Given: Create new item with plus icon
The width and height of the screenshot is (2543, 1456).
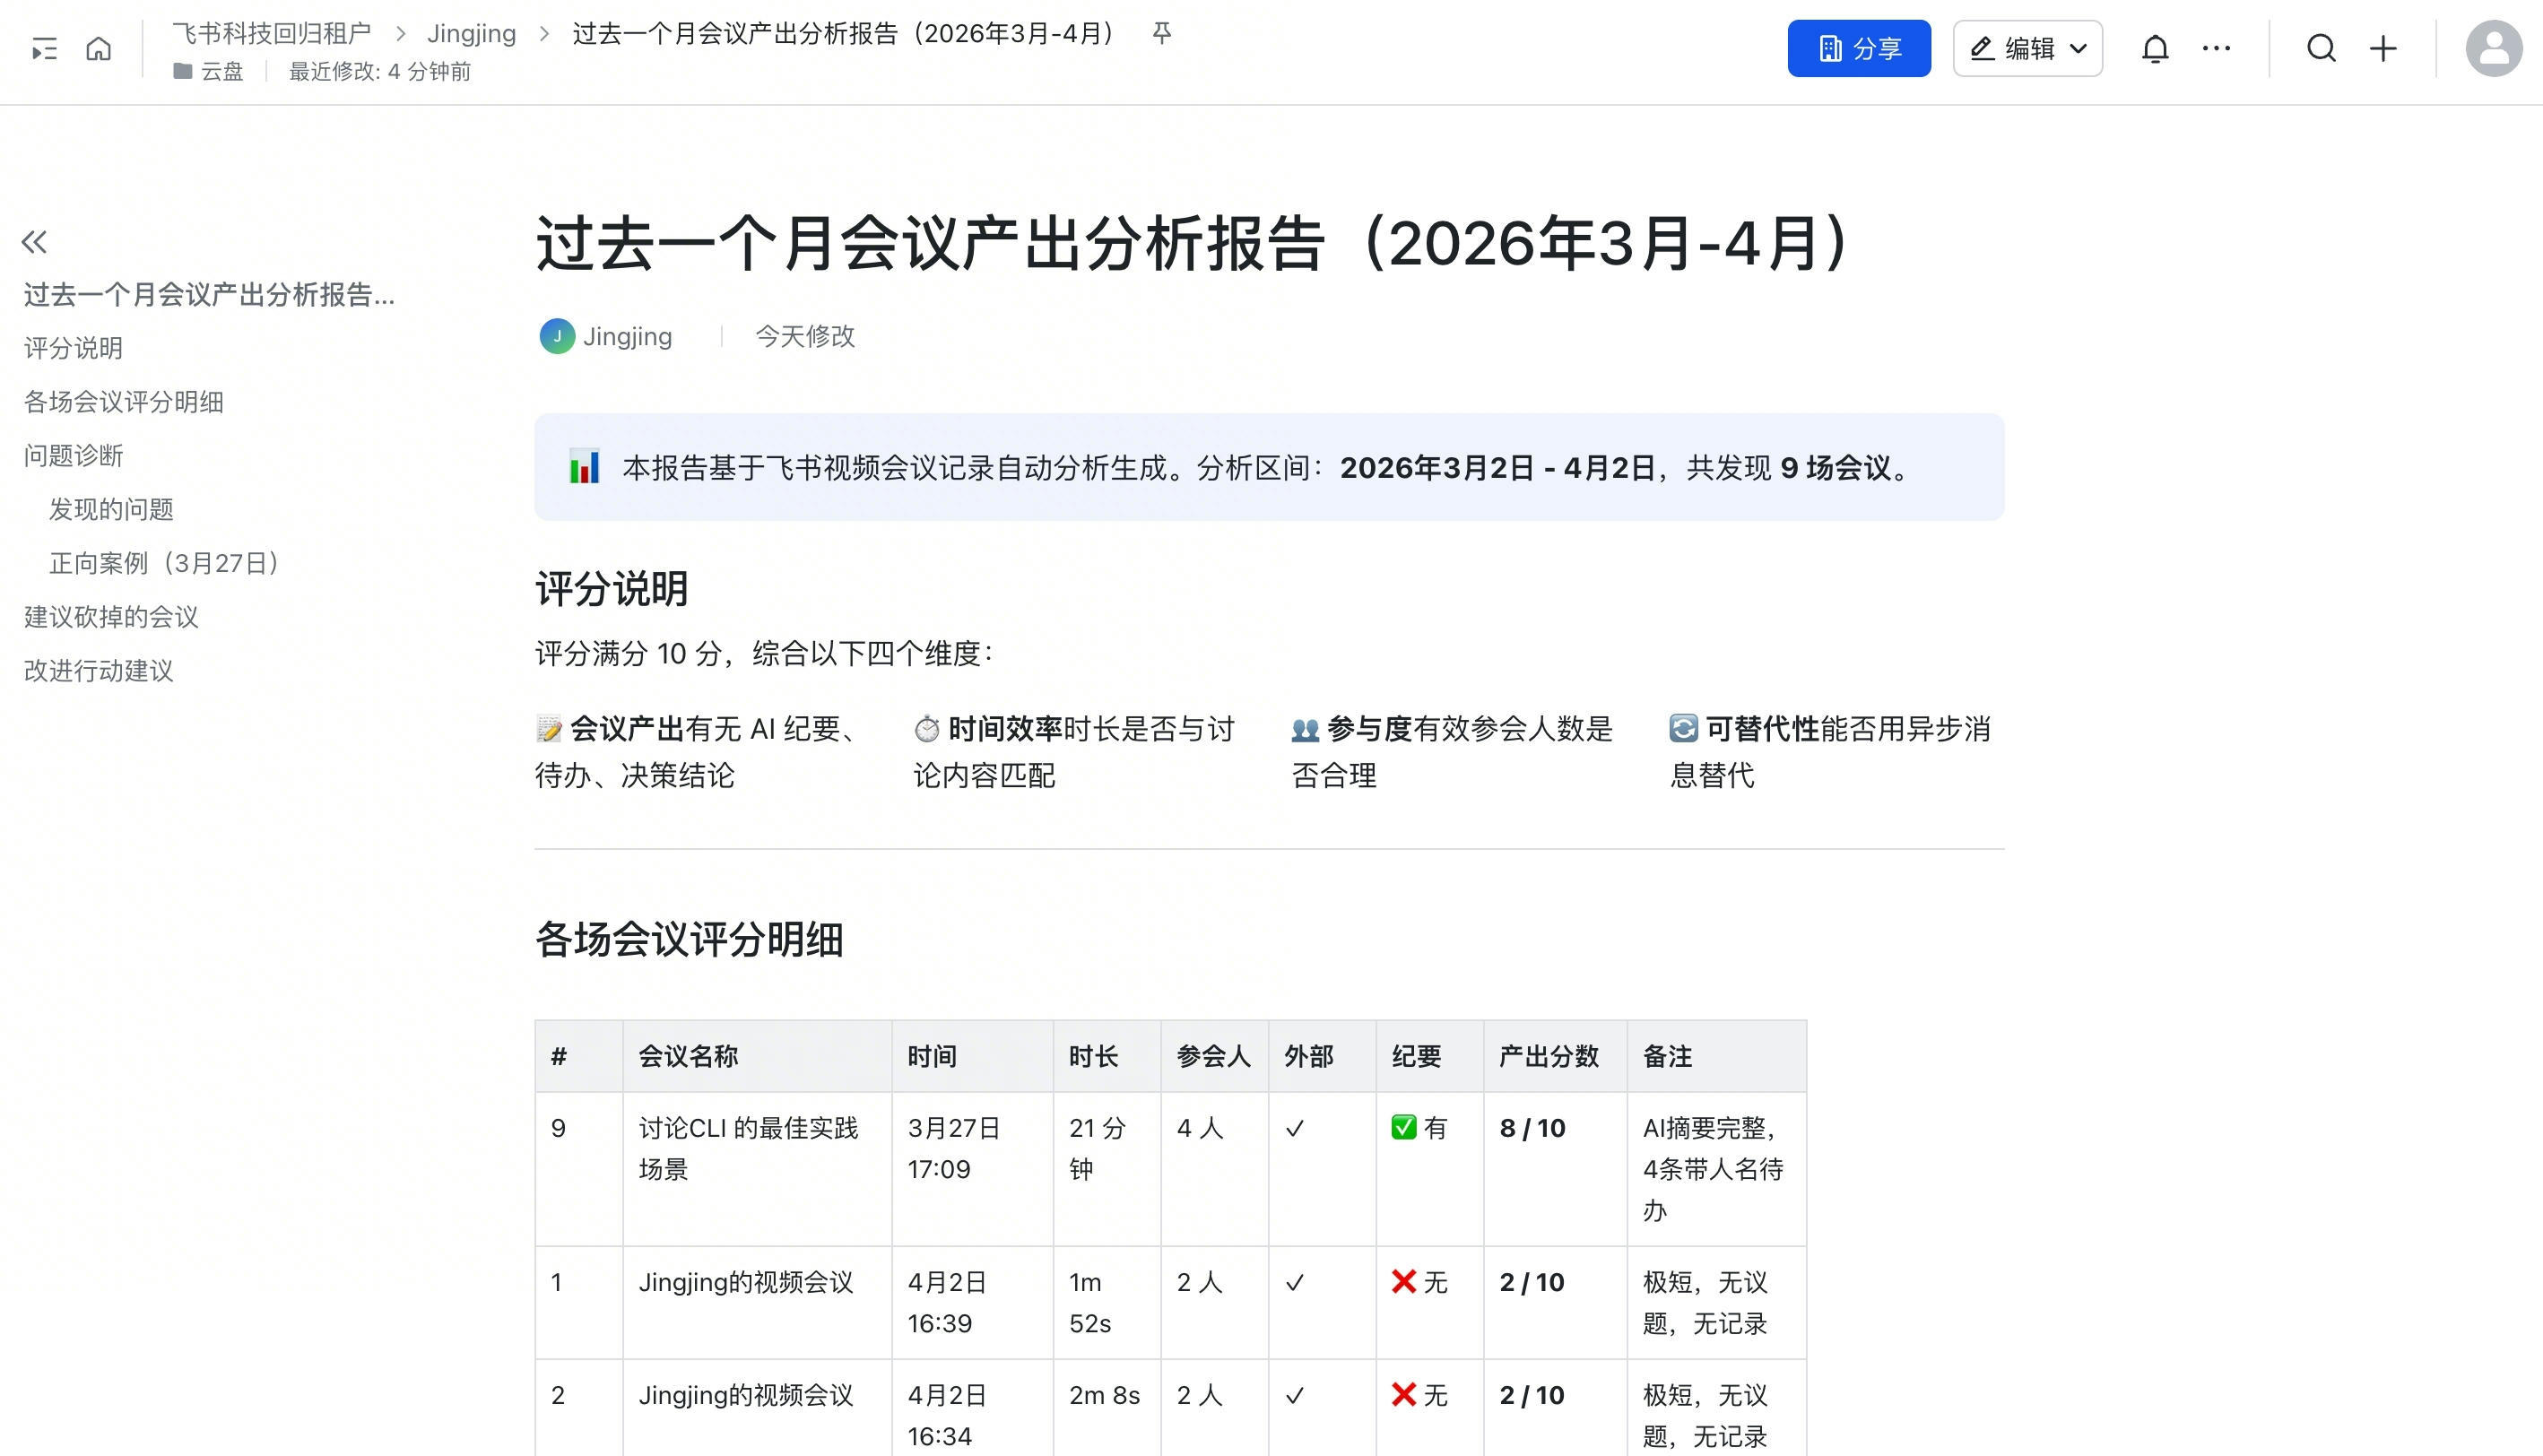Looking at the screenshot, I should tap(2383, 48).
